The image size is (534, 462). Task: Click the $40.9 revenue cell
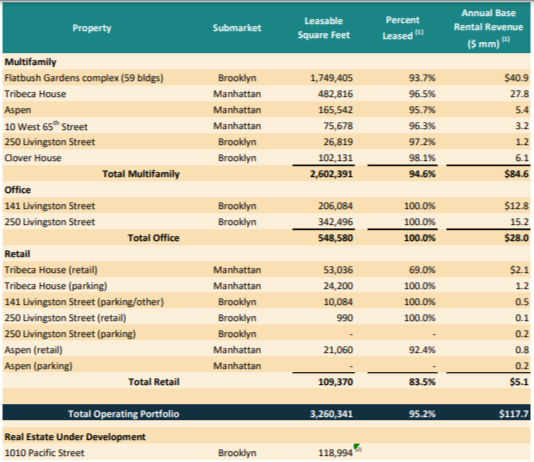click(516, 78)
